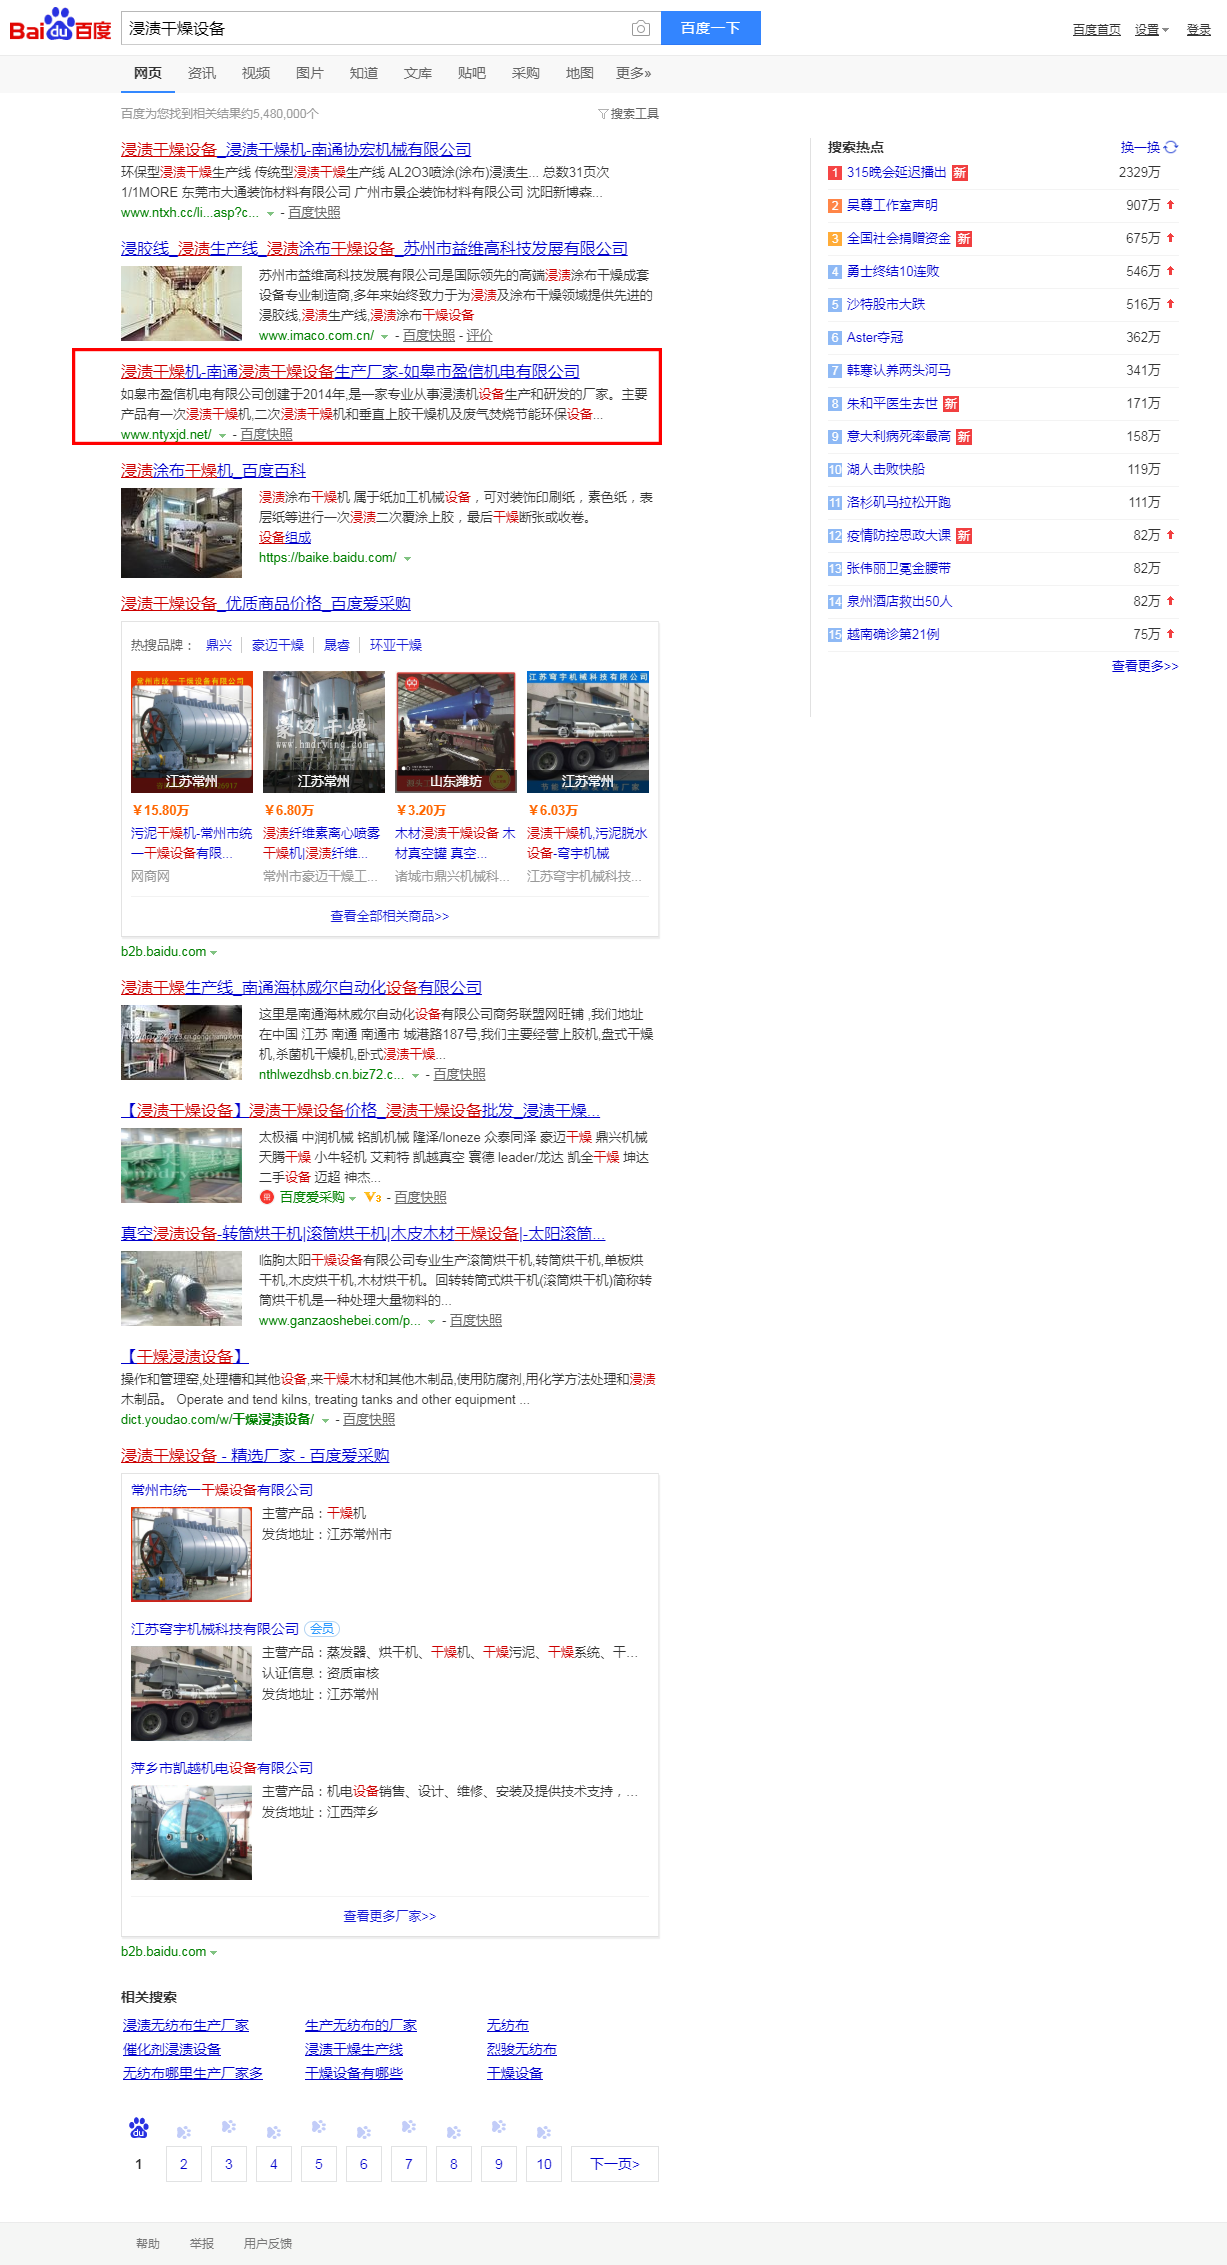The image size is (1227, 2265).
Task: Open hot search 越南确诊第21例
Action: pos(893,634)
